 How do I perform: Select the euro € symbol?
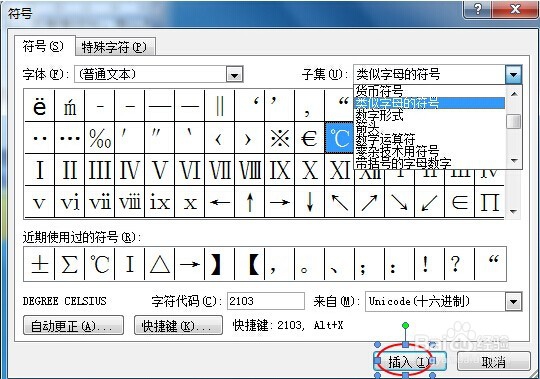coord(310,138)
